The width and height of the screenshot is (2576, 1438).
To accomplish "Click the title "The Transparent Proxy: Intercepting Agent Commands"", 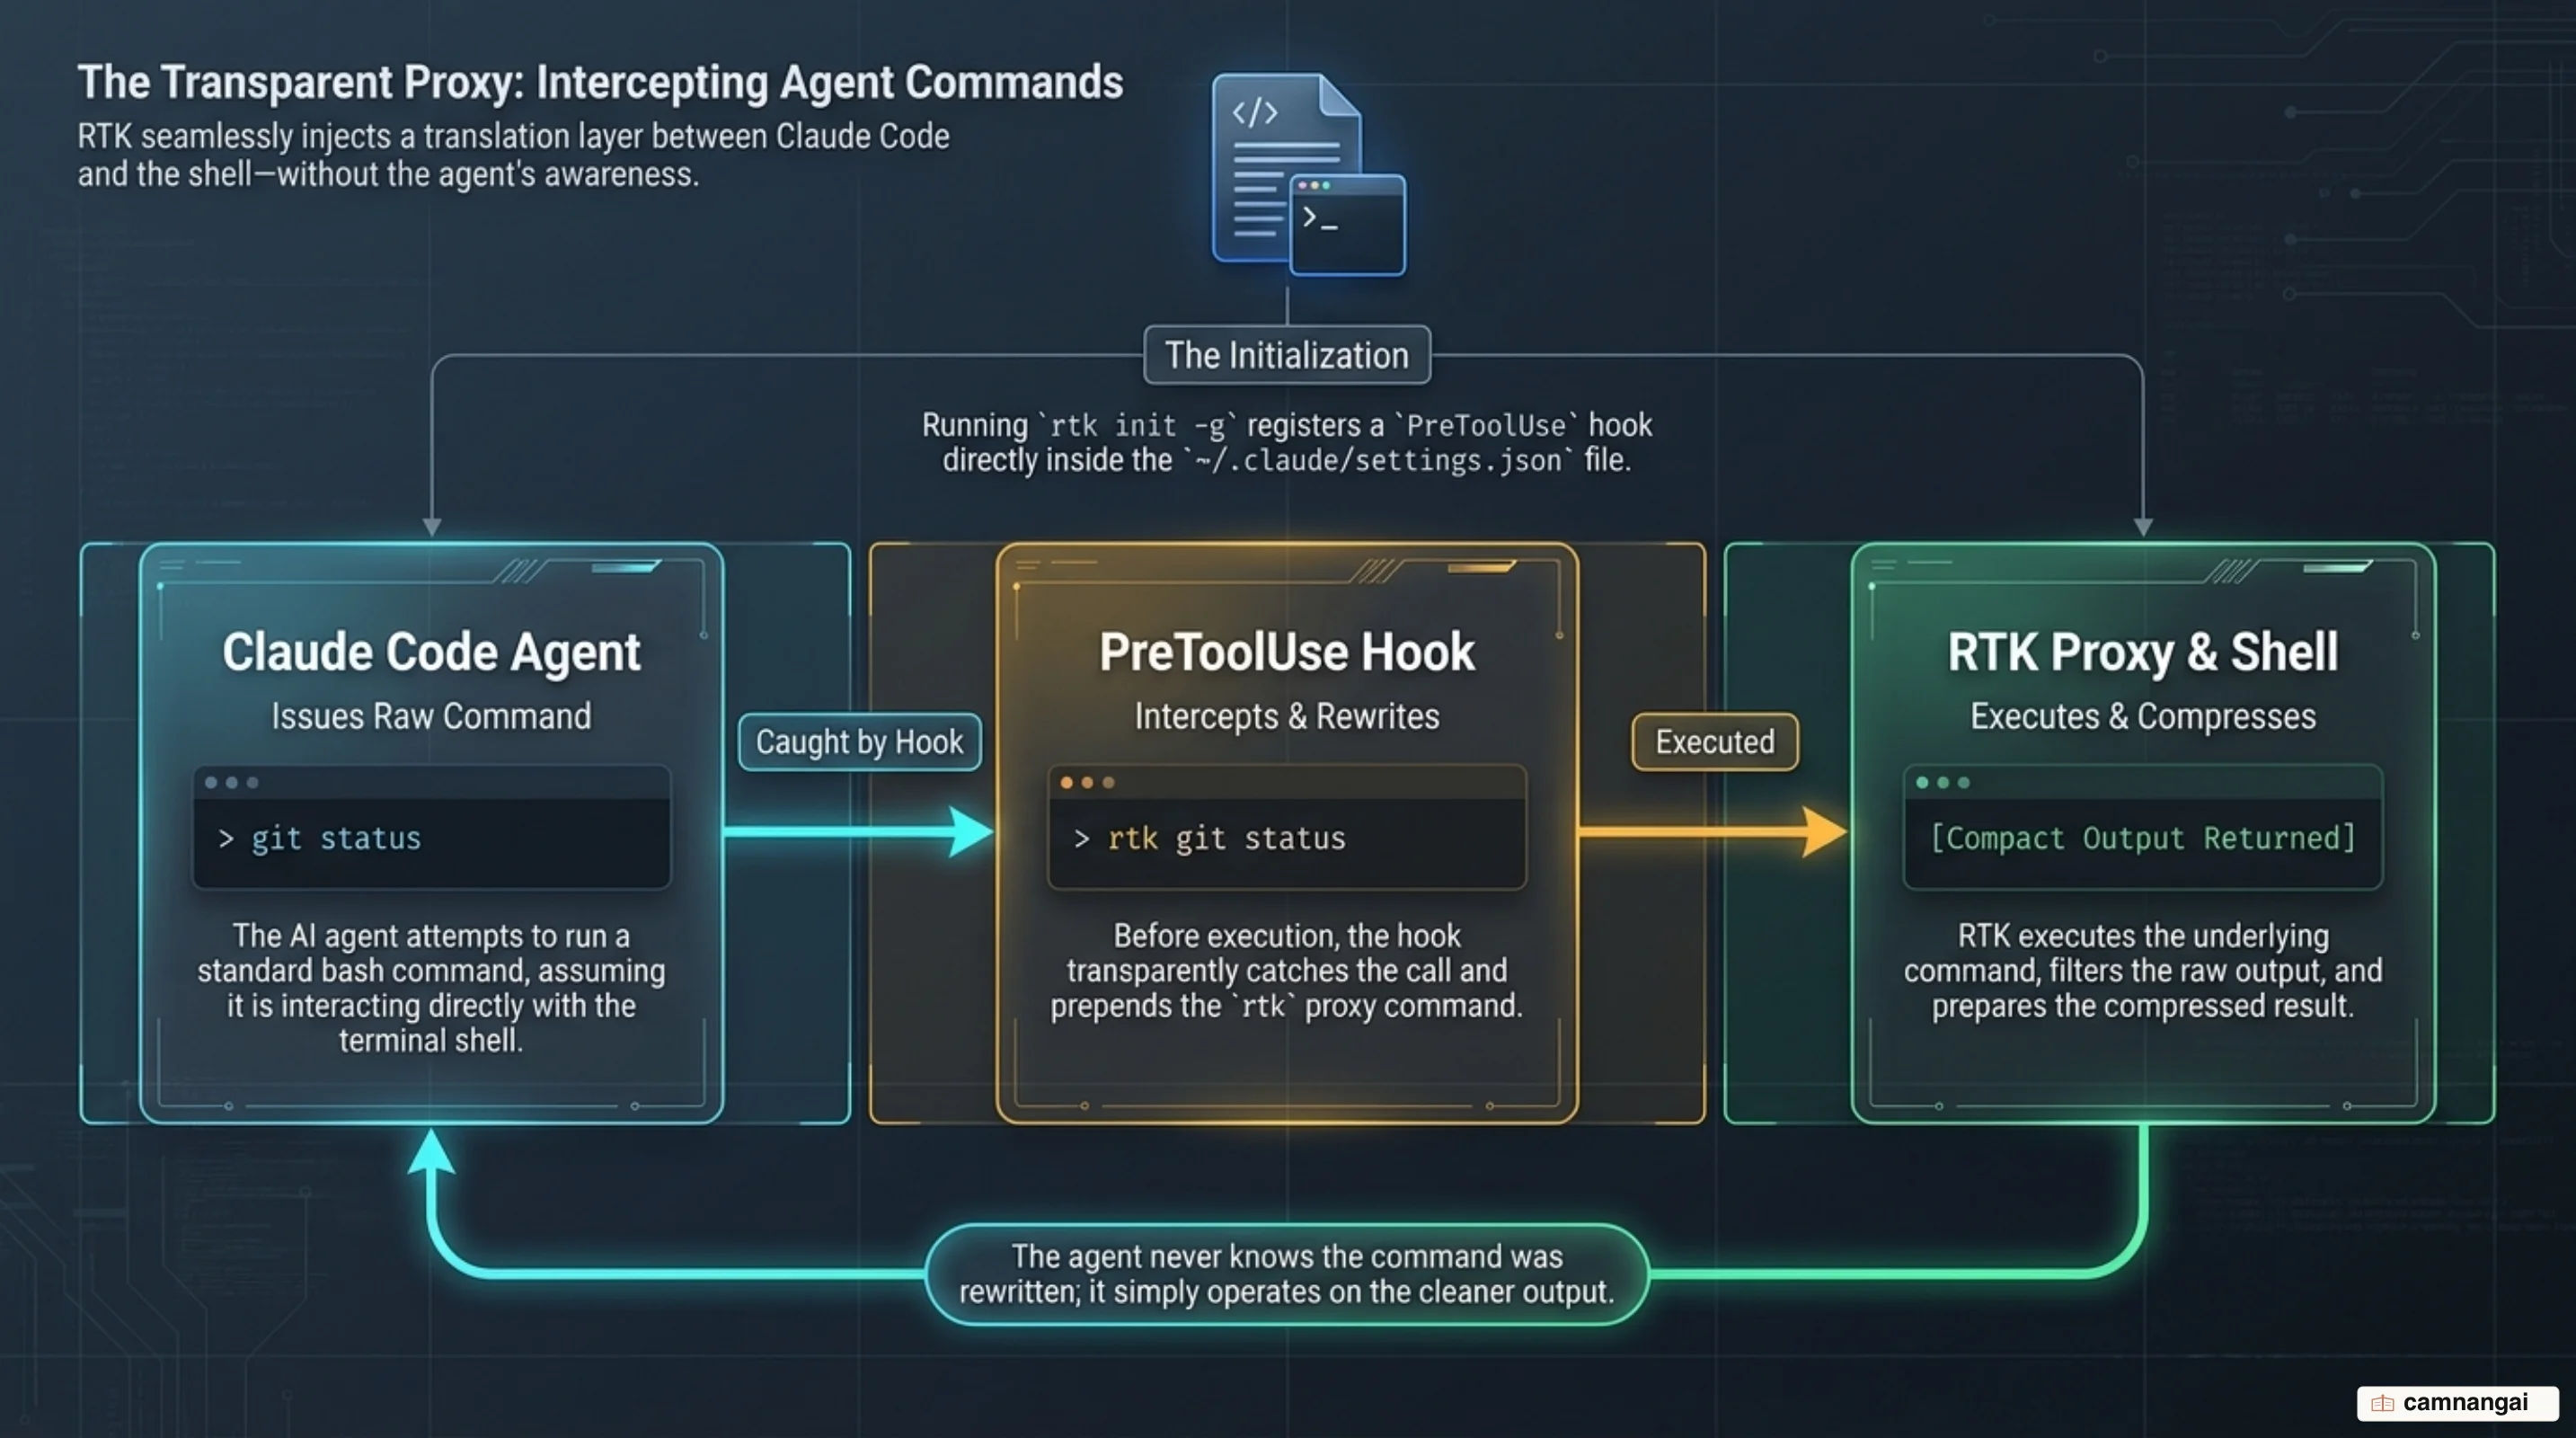I will (x=600, y=83).
